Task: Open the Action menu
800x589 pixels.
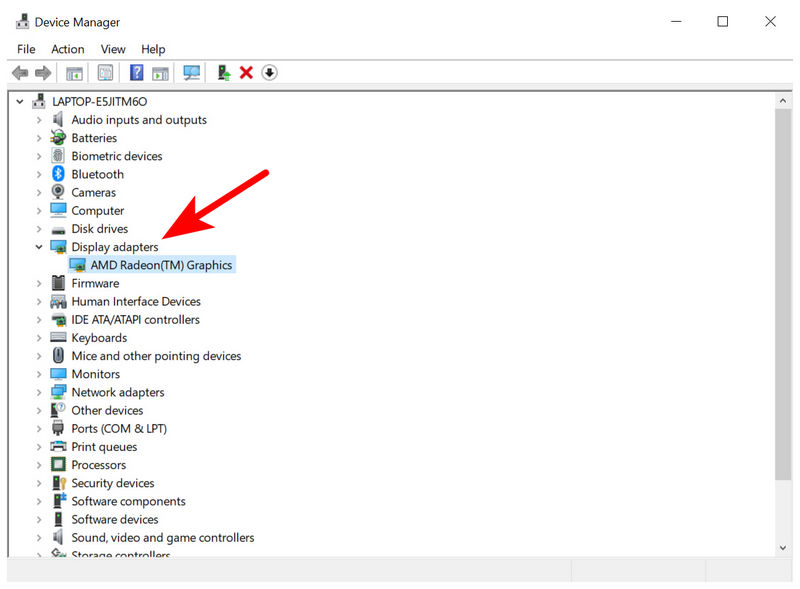Action: click(x=67, y=49)
